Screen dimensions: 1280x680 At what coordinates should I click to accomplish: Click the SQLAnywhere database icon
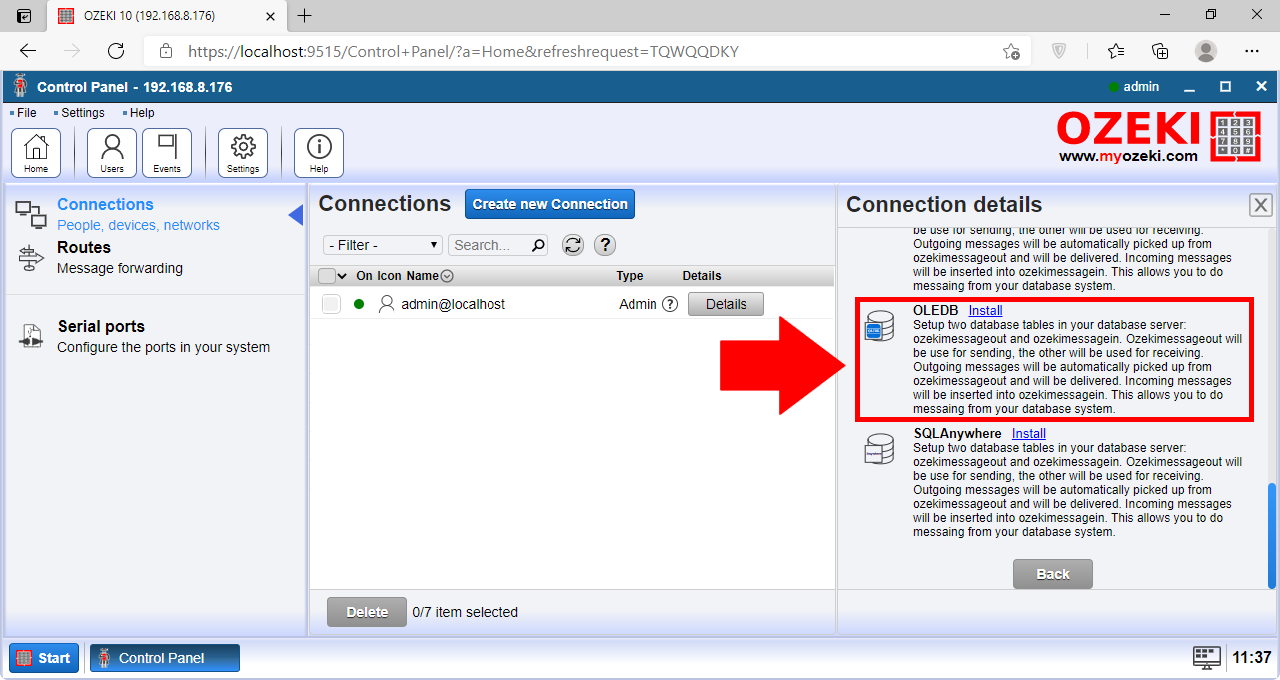pyautogui.click(x=880, y=449)
